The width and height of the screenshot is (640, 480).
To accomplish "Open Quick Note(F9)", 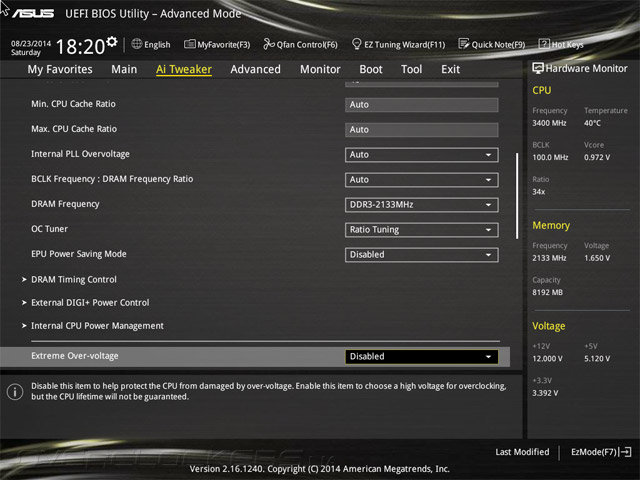I will point(492,44).
